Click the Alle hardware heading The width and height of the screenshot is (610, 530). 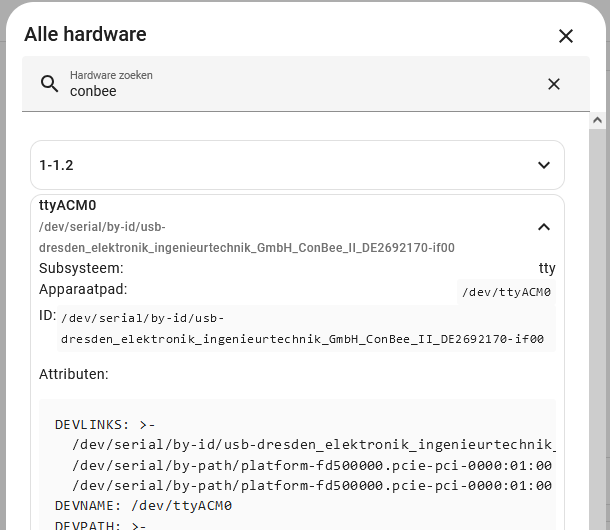pyautogui.click(x=85, y=34)
